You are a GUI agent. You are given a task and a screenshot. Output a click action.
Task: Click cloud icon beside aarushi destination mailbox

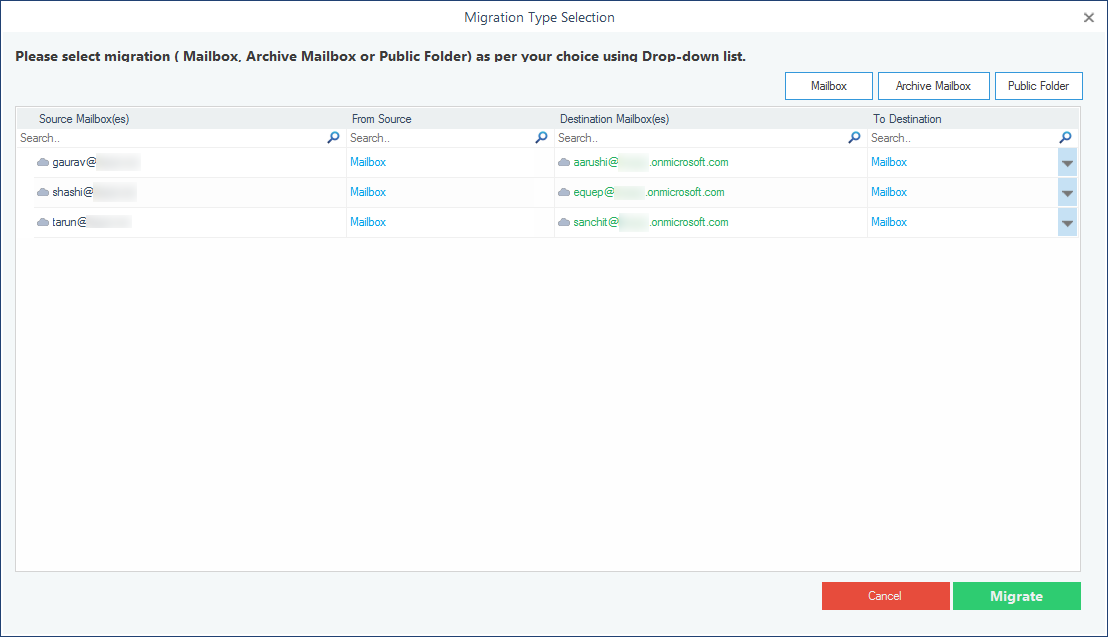coord(564,162)
